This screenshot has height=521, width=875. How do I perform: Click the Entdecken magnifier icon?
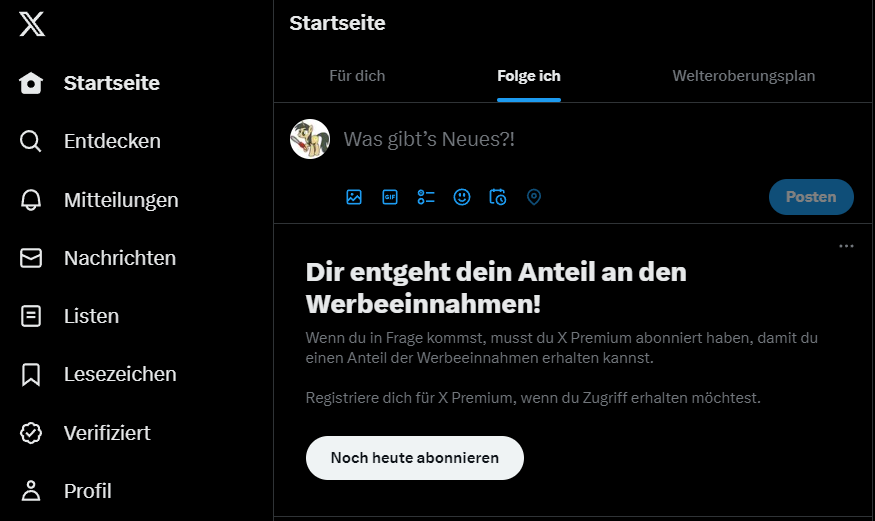(31, 141)
